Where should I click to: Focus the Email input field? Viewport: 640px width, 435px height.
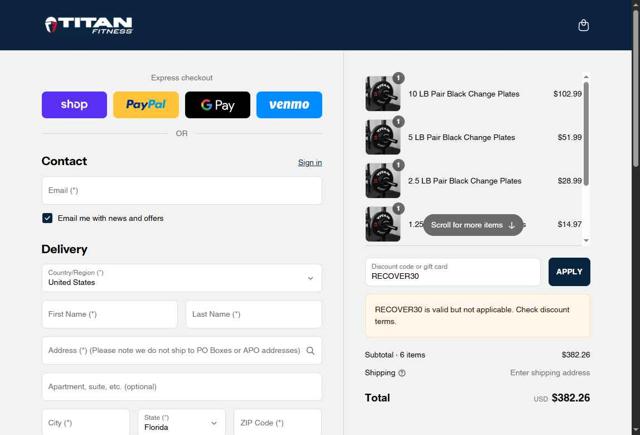click(x=182, y=191)
